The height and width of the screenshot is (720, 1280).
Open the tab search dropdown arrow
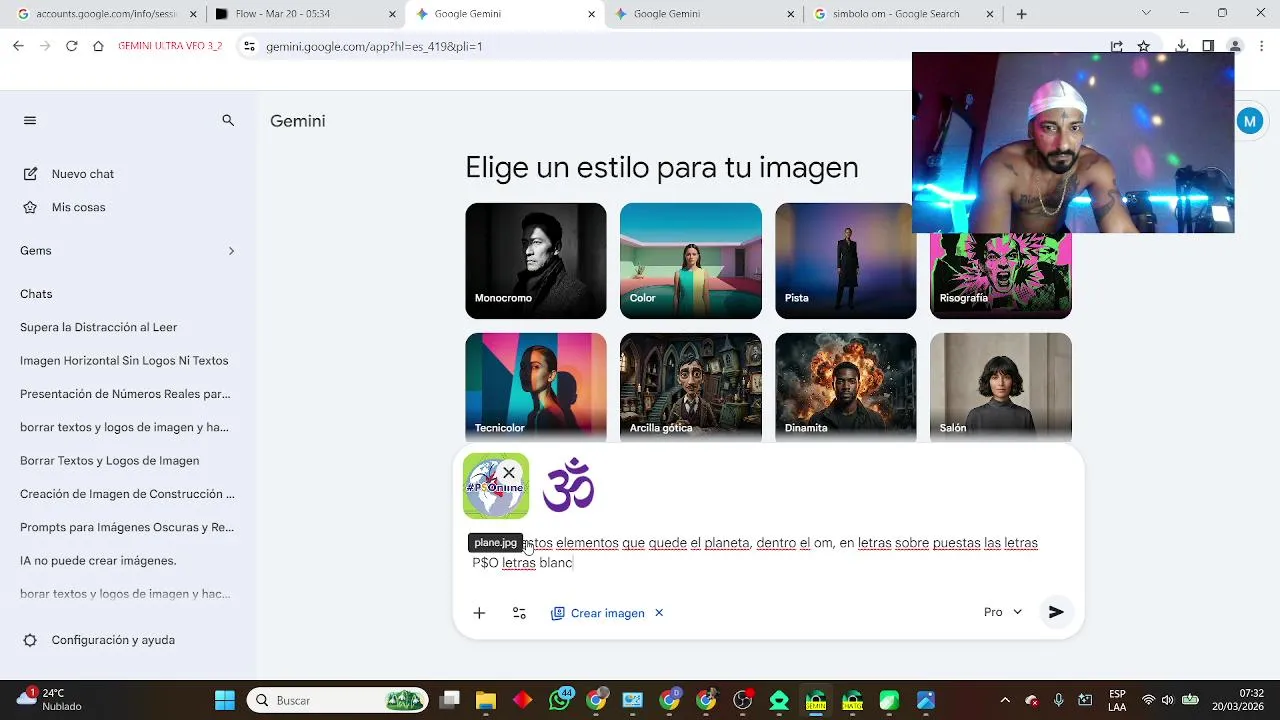[x=1146, y=13]
